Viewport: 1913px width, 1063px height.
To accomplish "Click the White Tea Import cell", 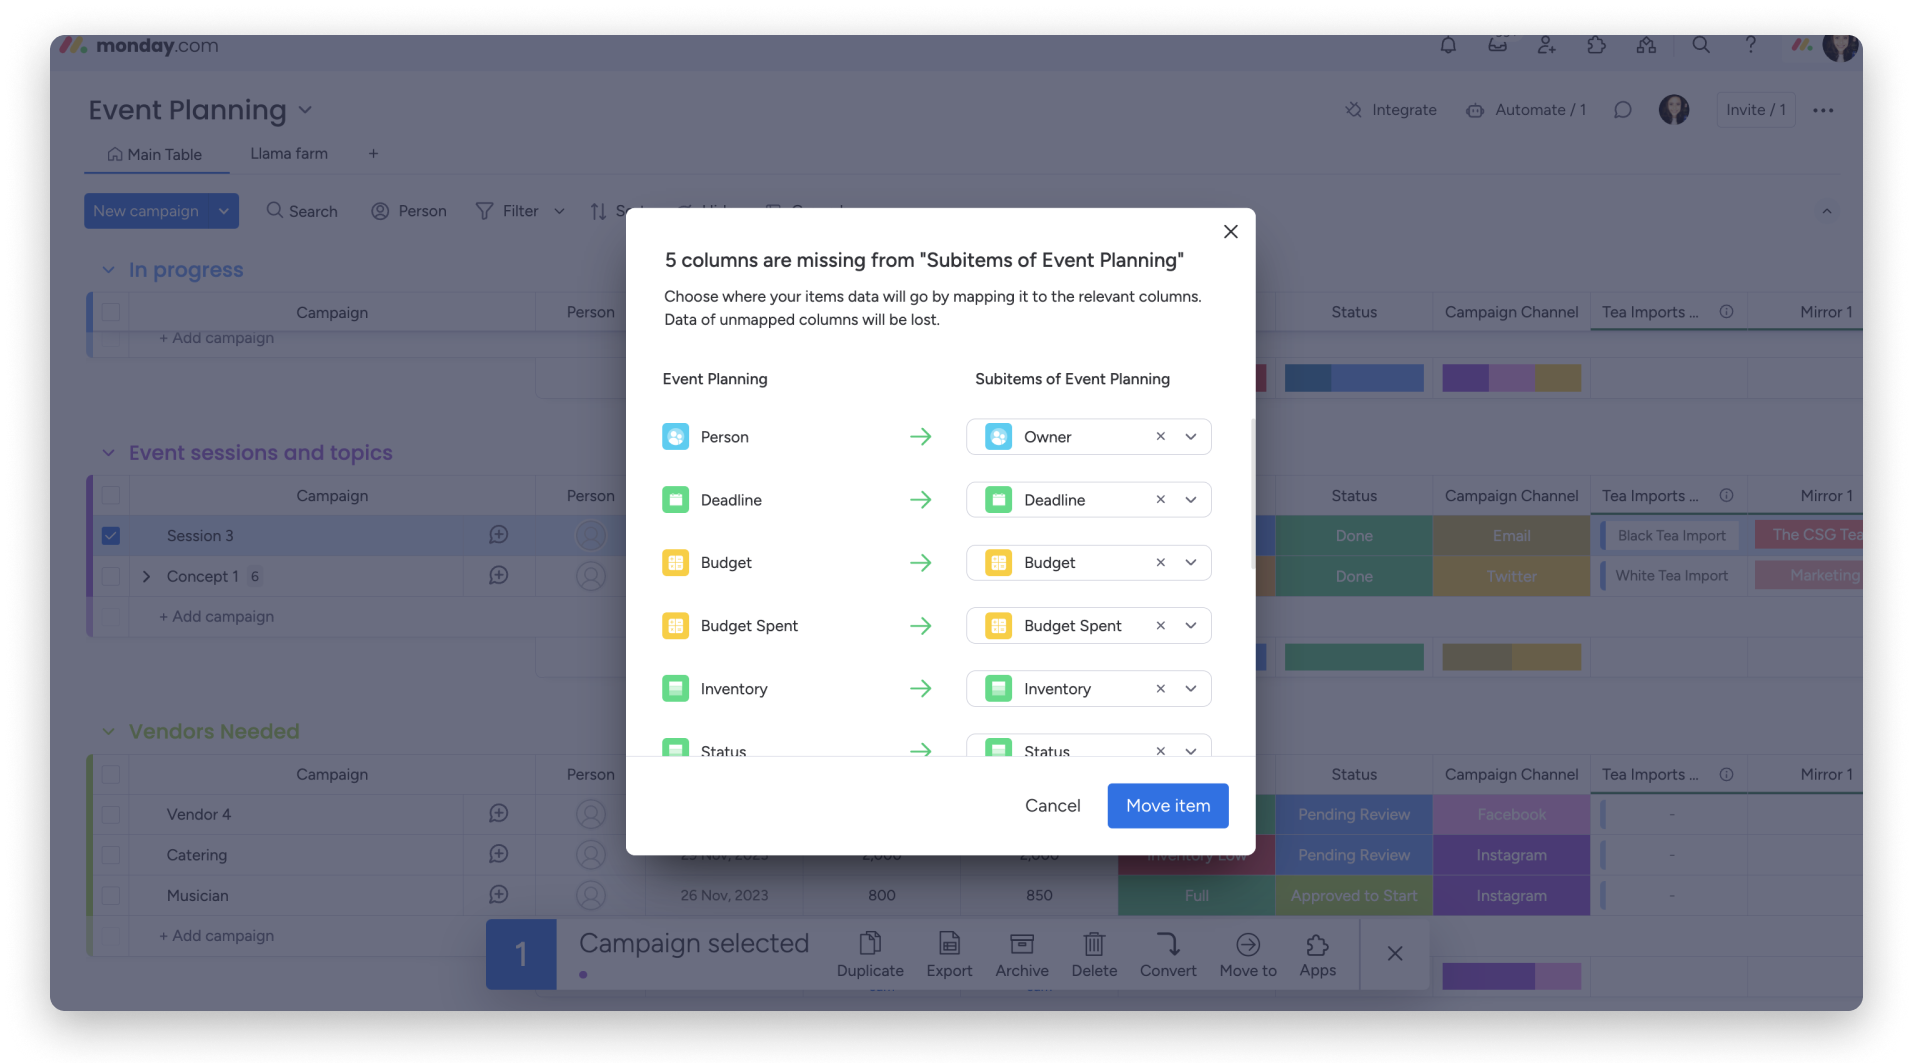I will 1671,576.
